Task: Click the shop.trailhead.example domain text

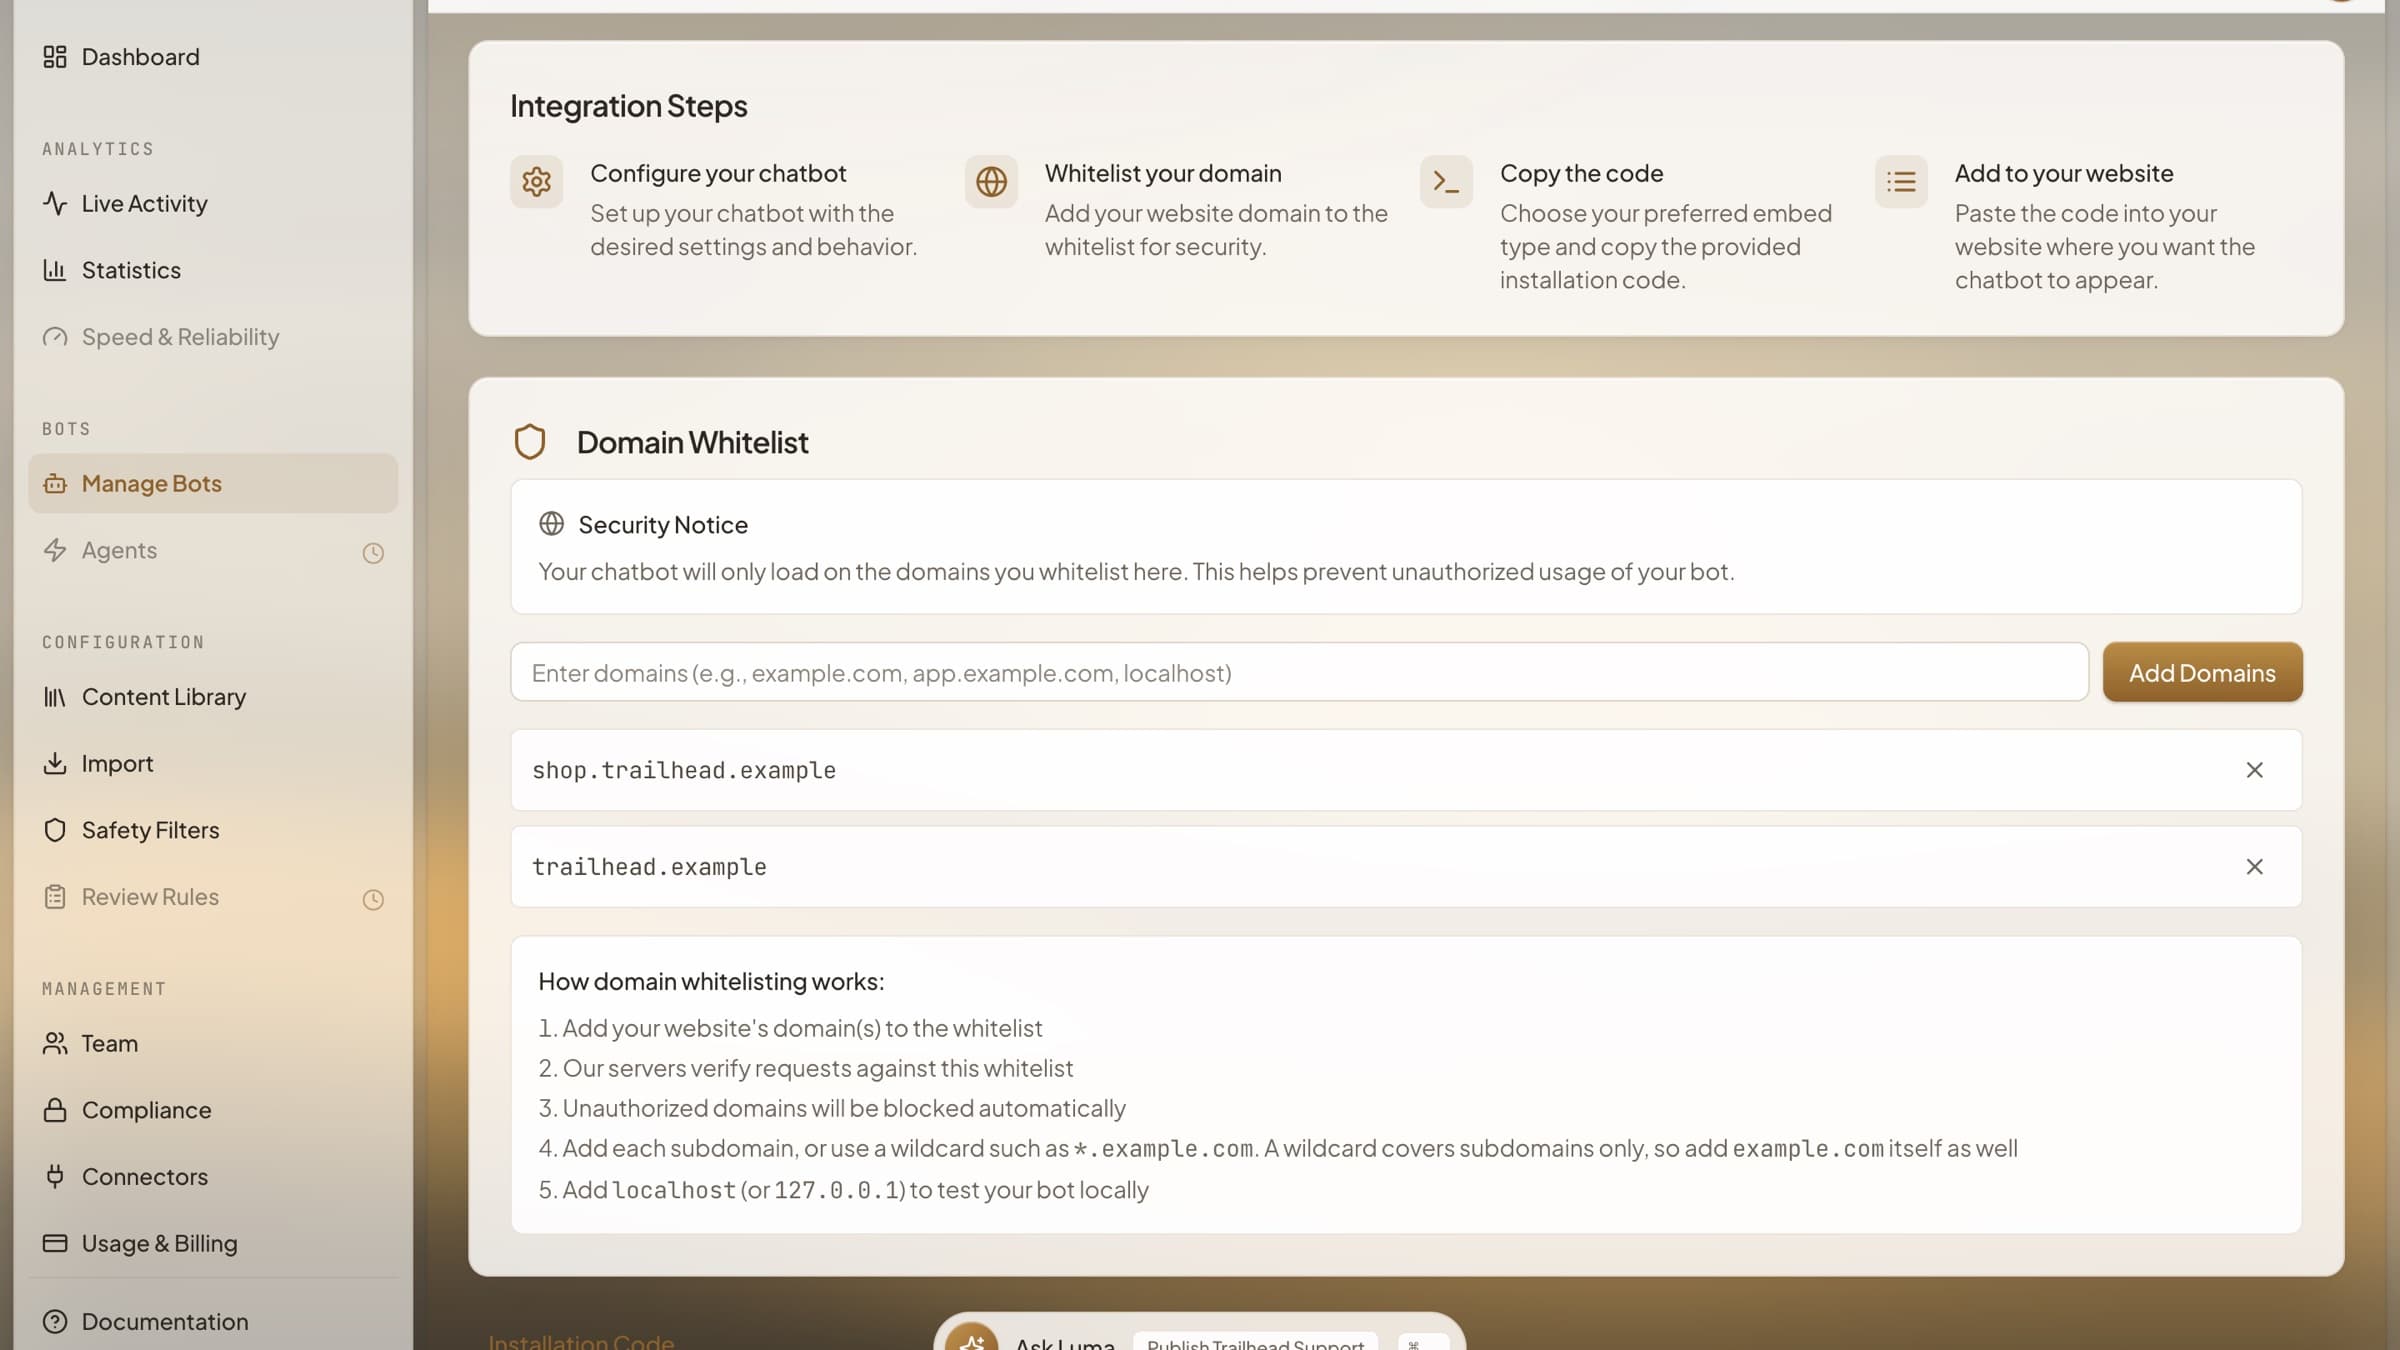Action: tap(684, 771)
